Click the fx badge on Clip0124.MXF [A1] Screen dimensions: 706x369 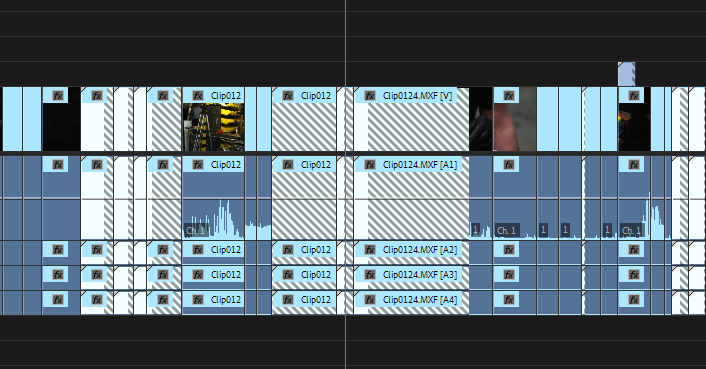(370, 165)
